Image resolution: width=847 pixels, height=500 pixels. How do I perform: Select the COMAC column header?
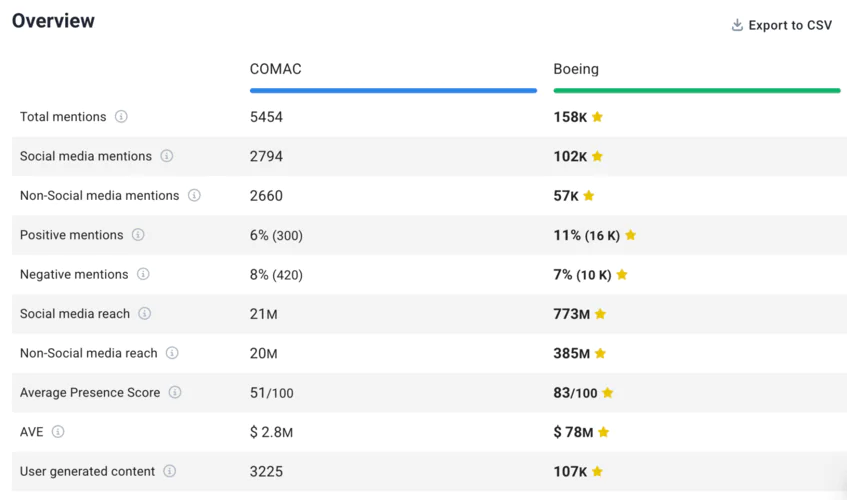[x=275, y=69]
